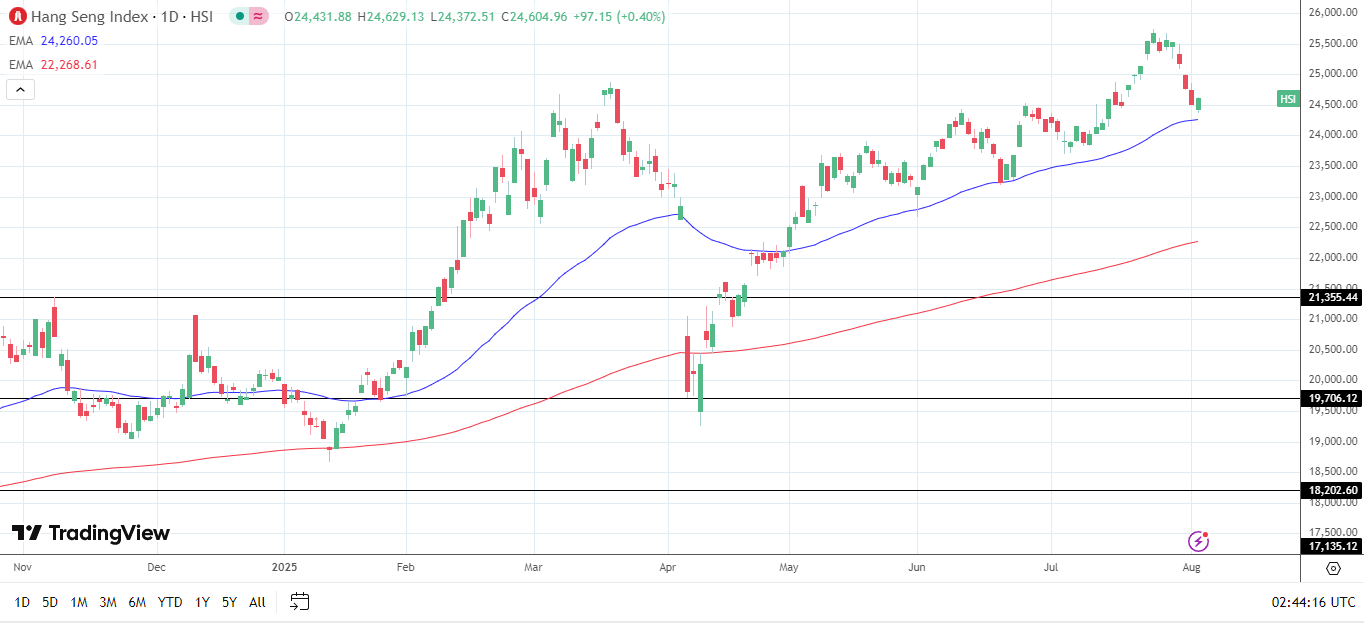The height and width of the screenshot is (623, 1364).
Task: Click the Mar label on time axis
Action: [534, 567]
